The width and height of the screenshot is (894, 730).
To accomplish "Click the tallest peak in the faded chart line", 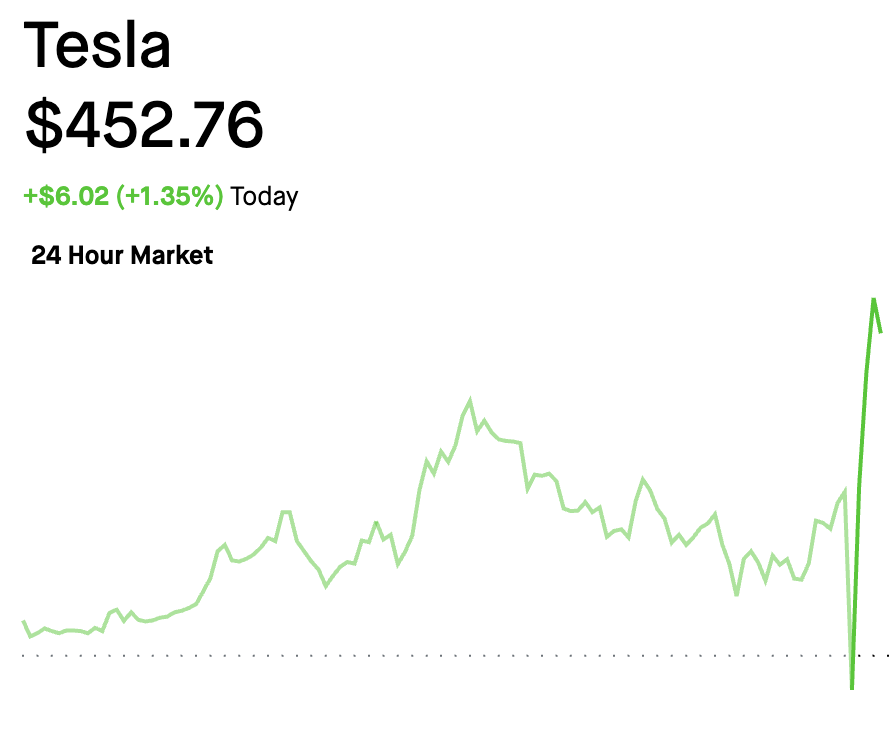I will [x=470, y=400].
